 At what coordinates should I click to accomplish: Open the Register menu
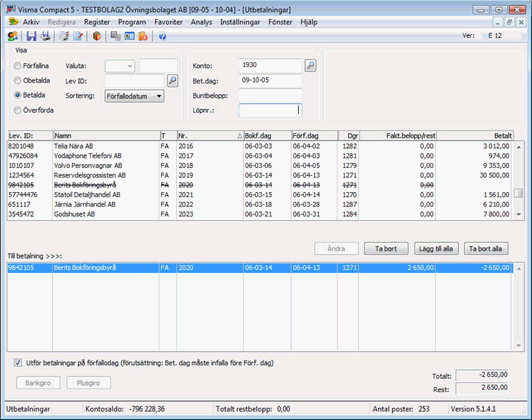(97, 22)
